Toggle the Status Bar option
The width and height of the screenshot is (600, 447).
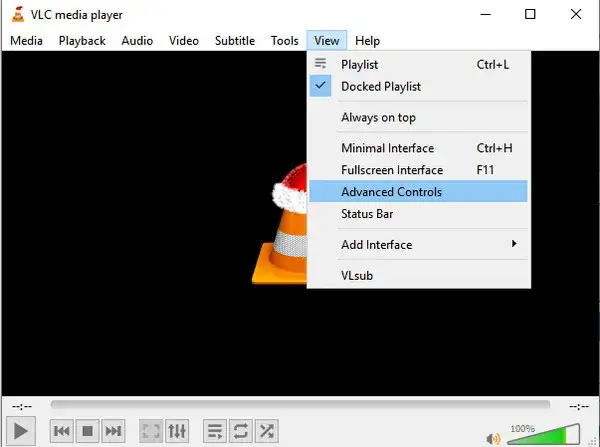418,214
